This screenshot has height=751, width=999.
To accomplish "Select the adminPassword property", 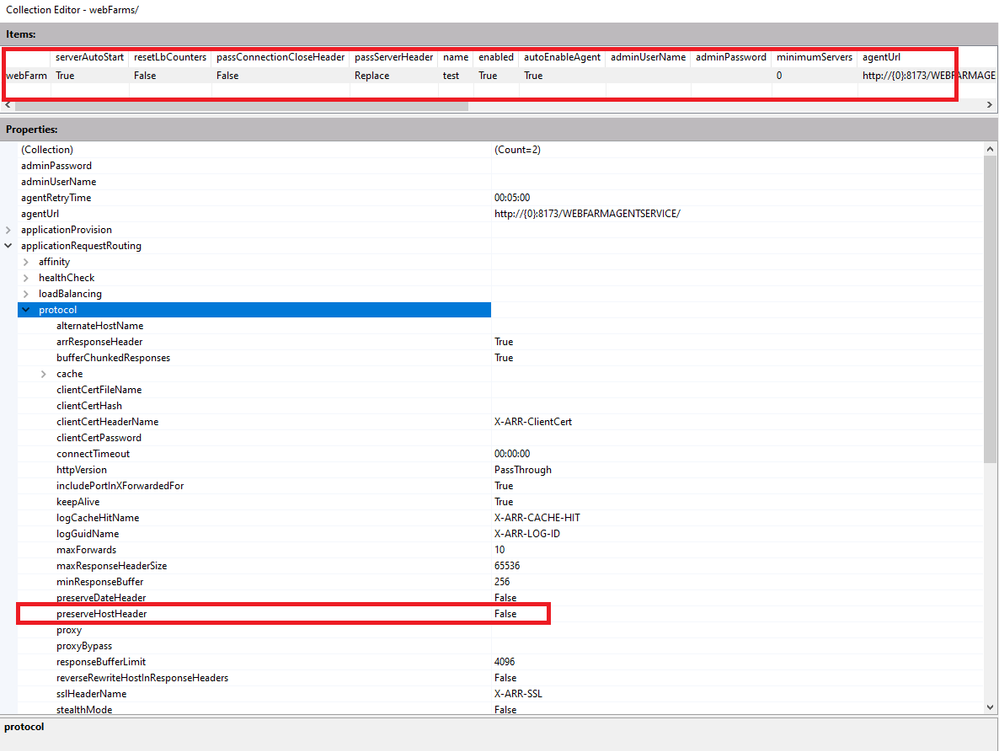I will 56,166.
